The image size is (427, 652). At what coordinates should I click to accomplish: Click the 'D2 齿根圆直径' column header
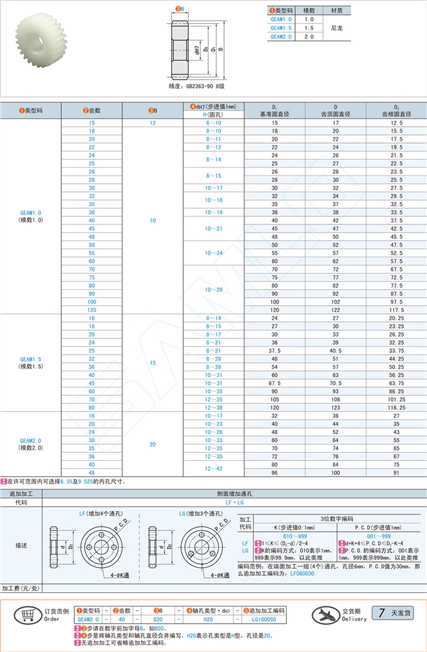pos(397,111)
